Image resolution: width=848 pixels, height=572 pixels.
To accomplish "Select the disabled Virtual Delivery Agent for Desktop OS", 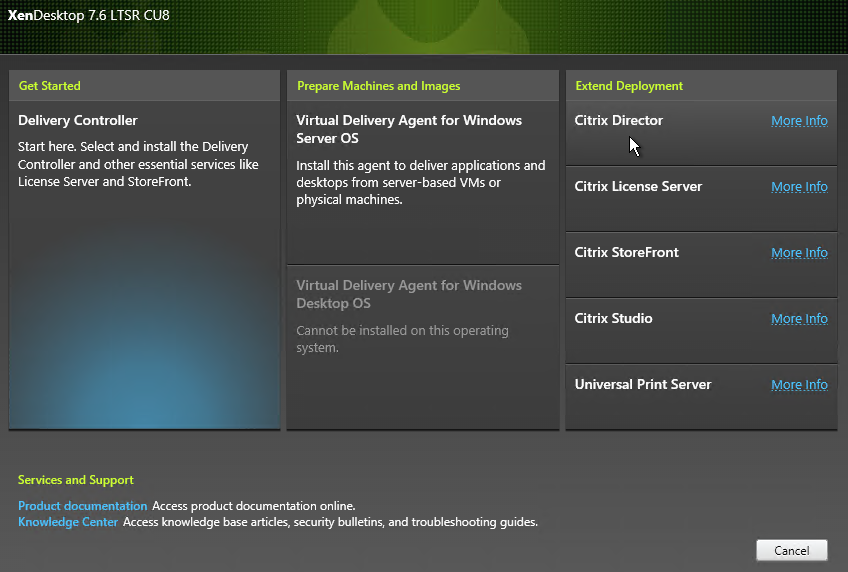I will click(422, 347).
